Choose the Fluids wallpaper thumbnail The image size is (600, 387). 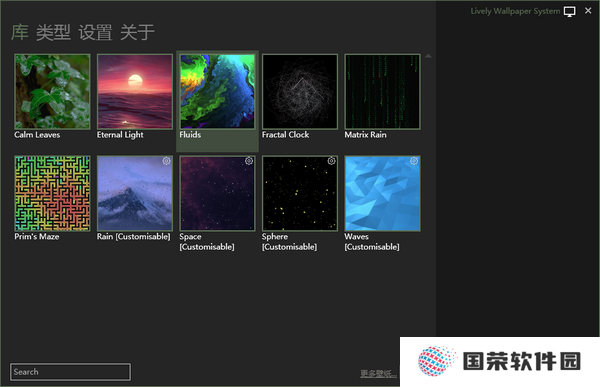click(x=217, y=91)
